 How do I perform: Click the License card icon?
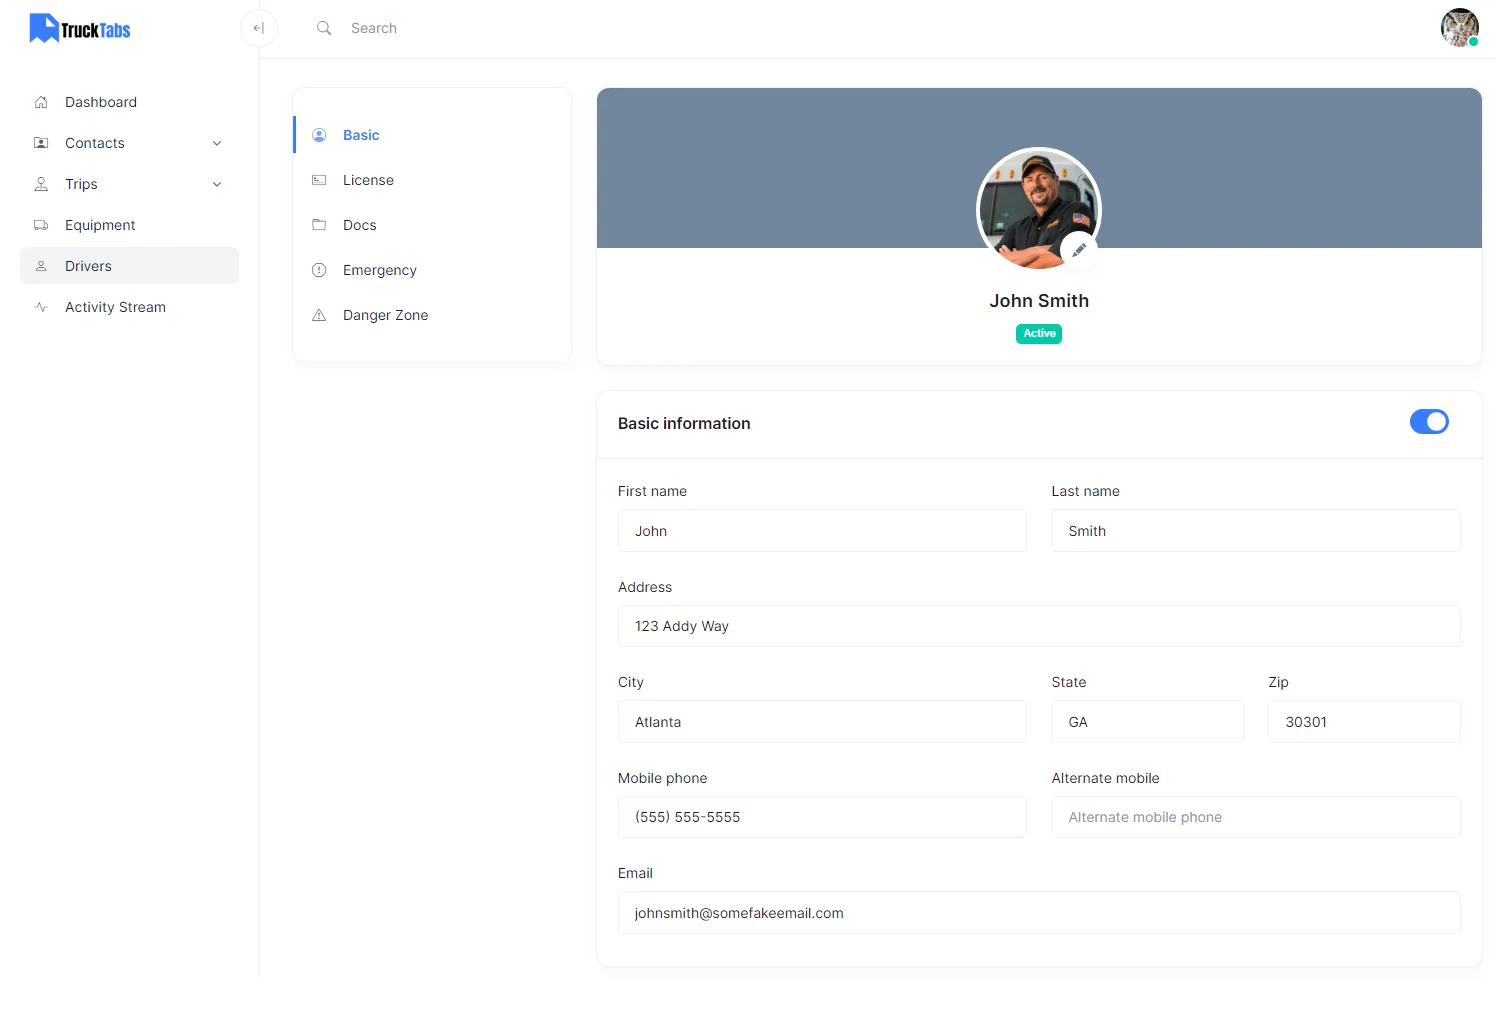coord(319,180)
